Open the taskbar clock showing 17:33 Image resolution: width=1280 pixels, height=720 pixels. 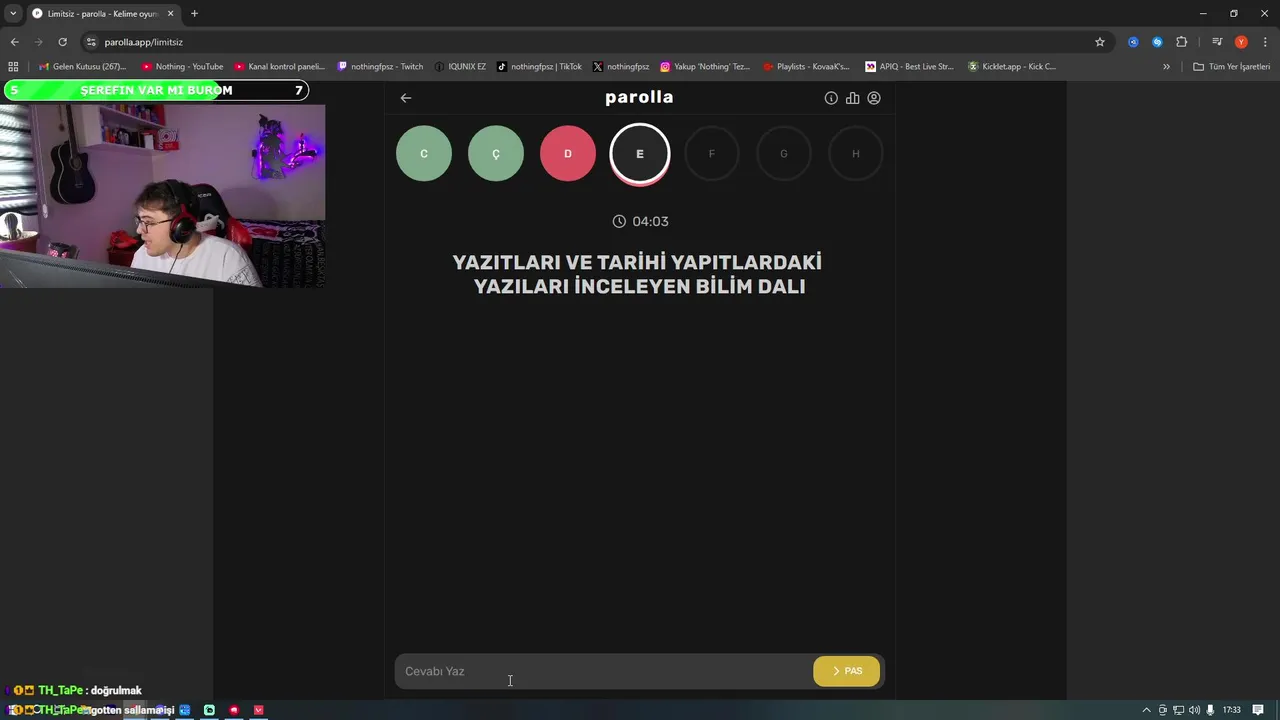[1232, 710]
